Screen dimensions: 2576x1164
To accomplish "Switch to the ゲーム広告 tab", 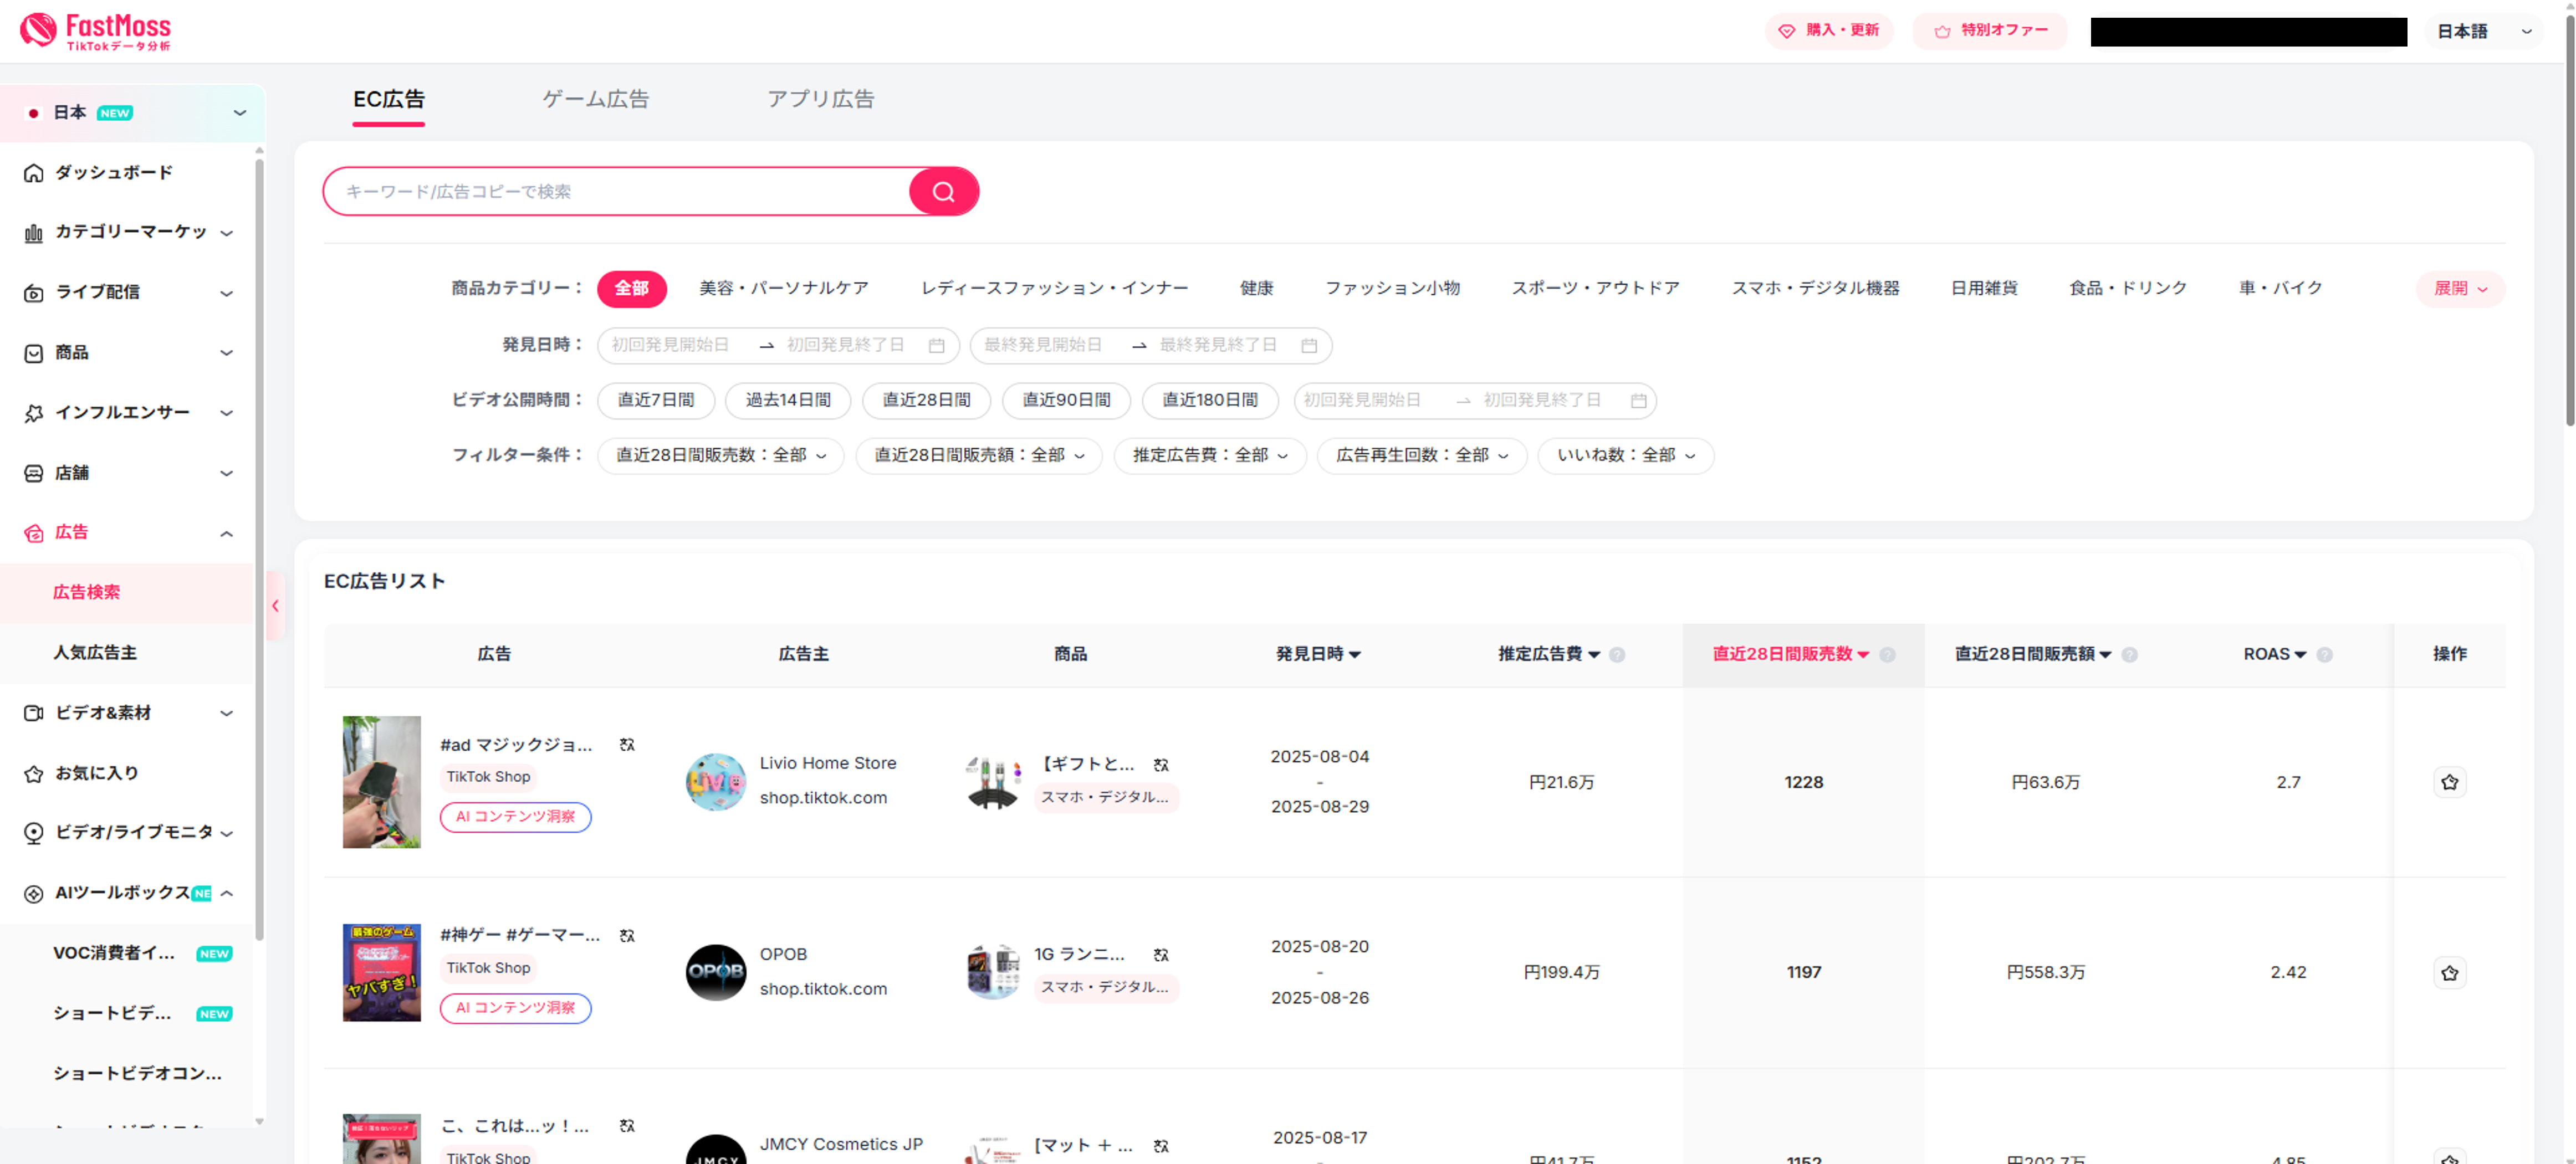I will 596,99.
